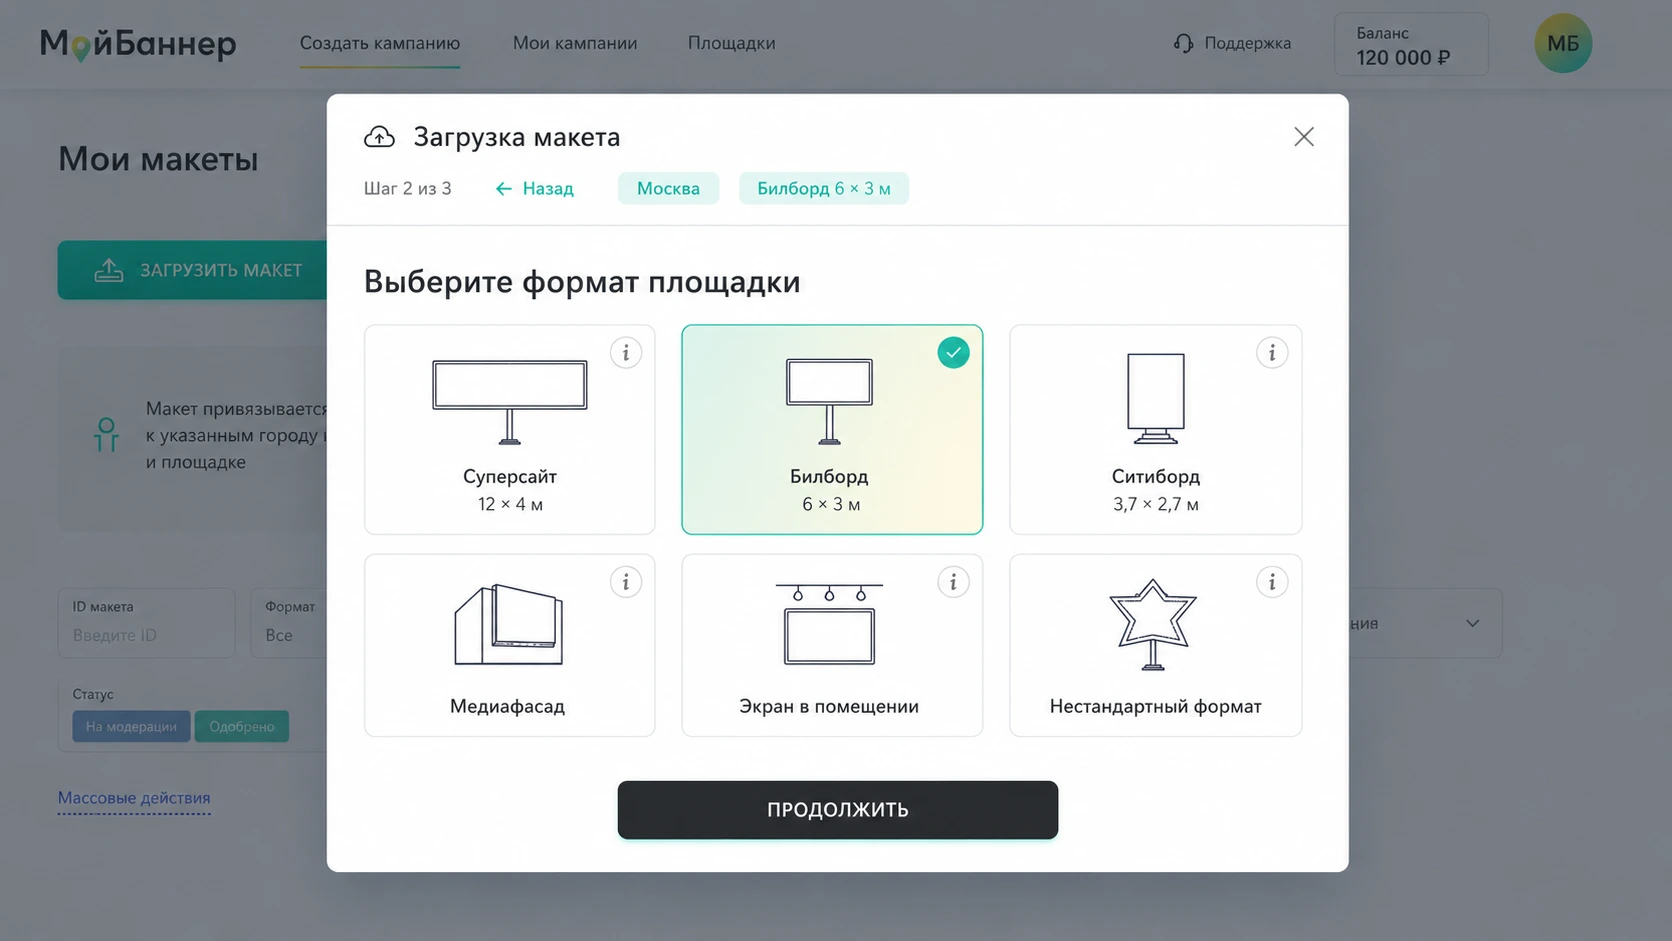Click the МойБаннер logo

(x=138, y=43)
